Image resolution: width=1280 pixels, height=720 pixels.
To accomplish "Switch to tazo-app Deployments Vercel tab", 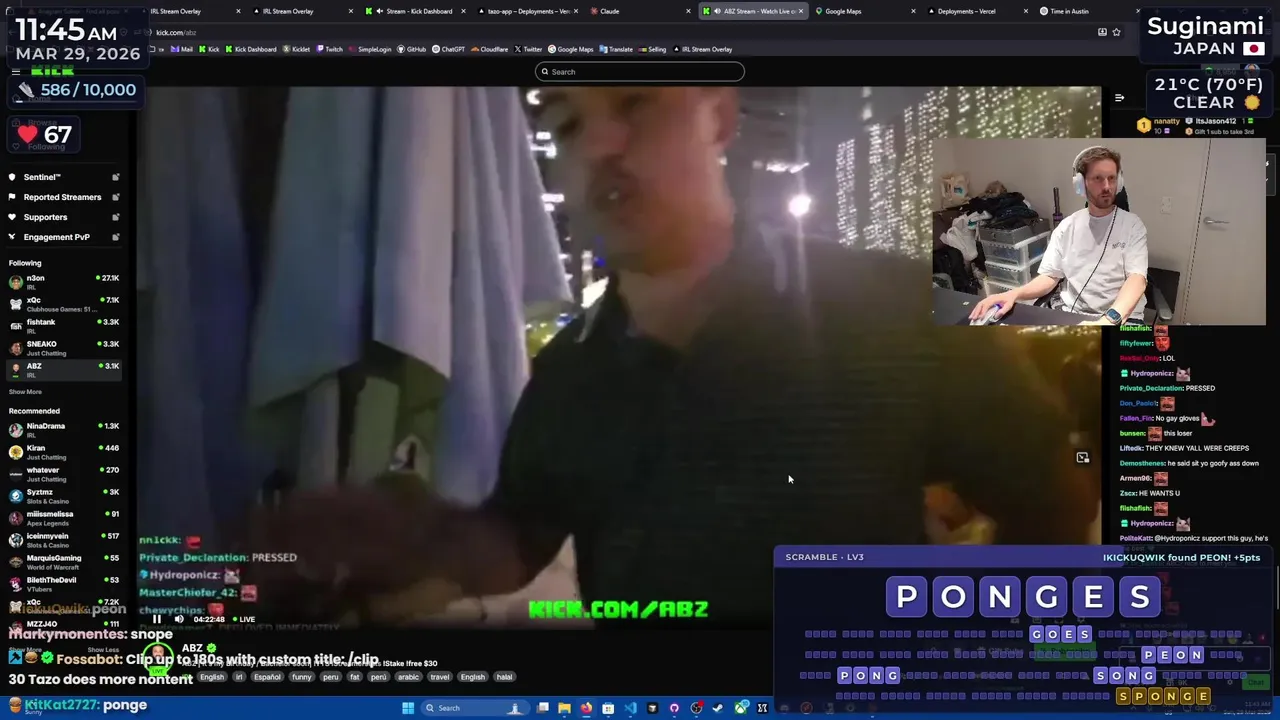I will coord(527,11).
